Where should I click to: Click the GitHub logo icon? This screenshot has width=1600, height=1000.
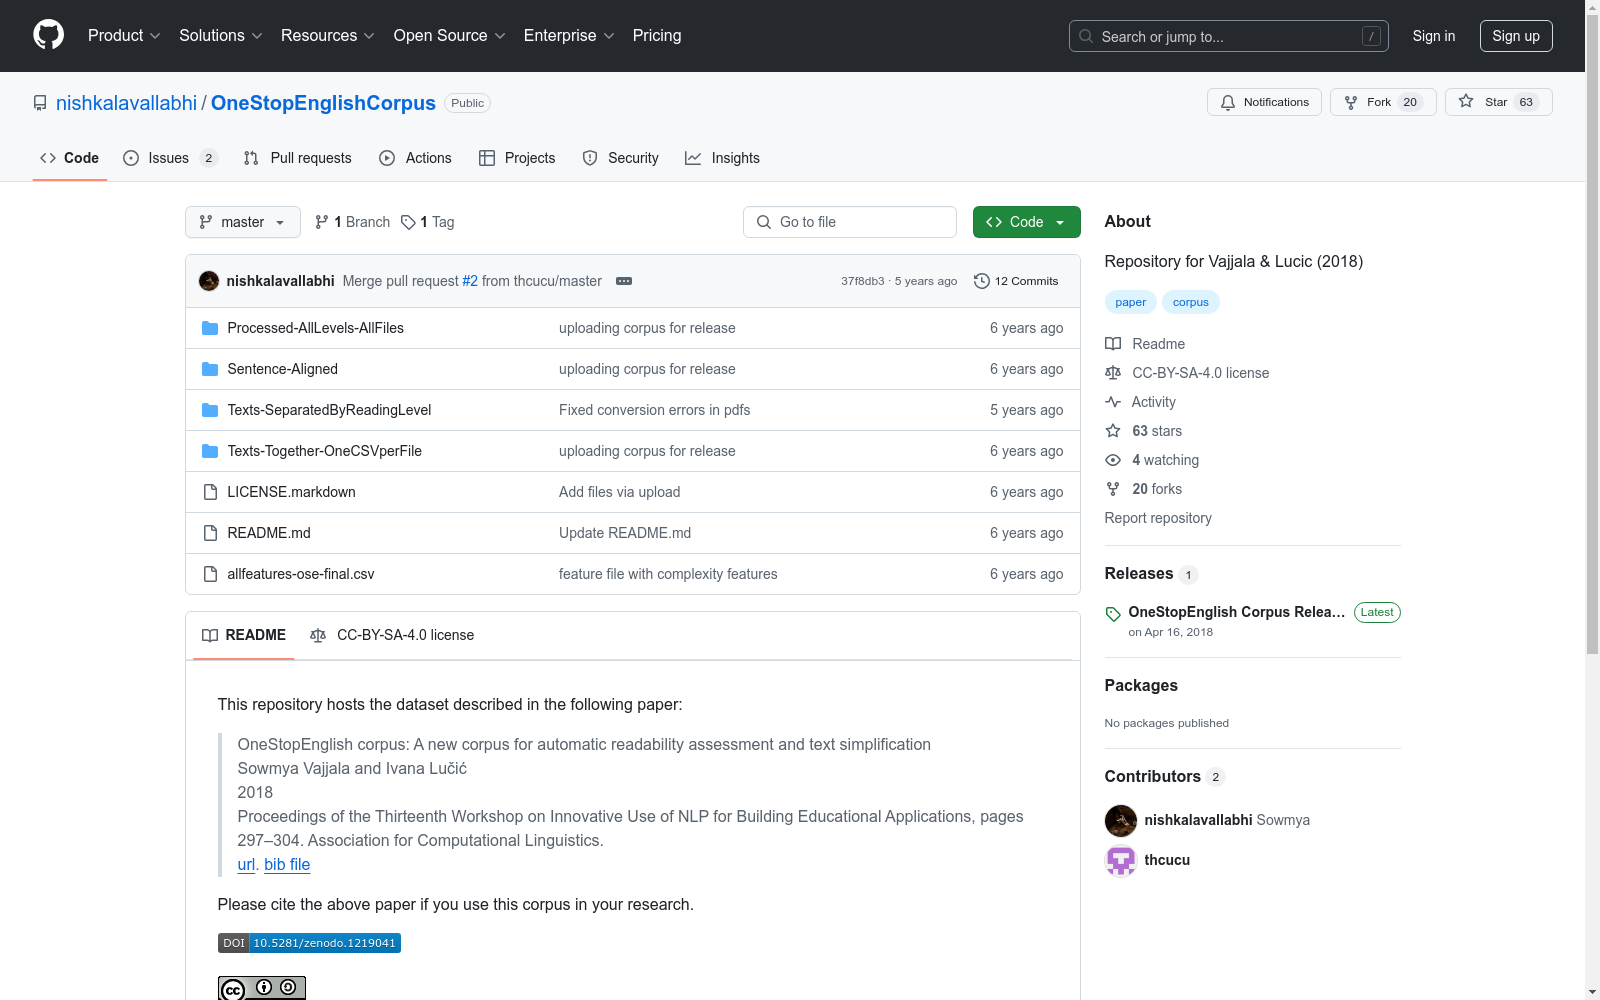pyautogui.click(x=48, y=35)
